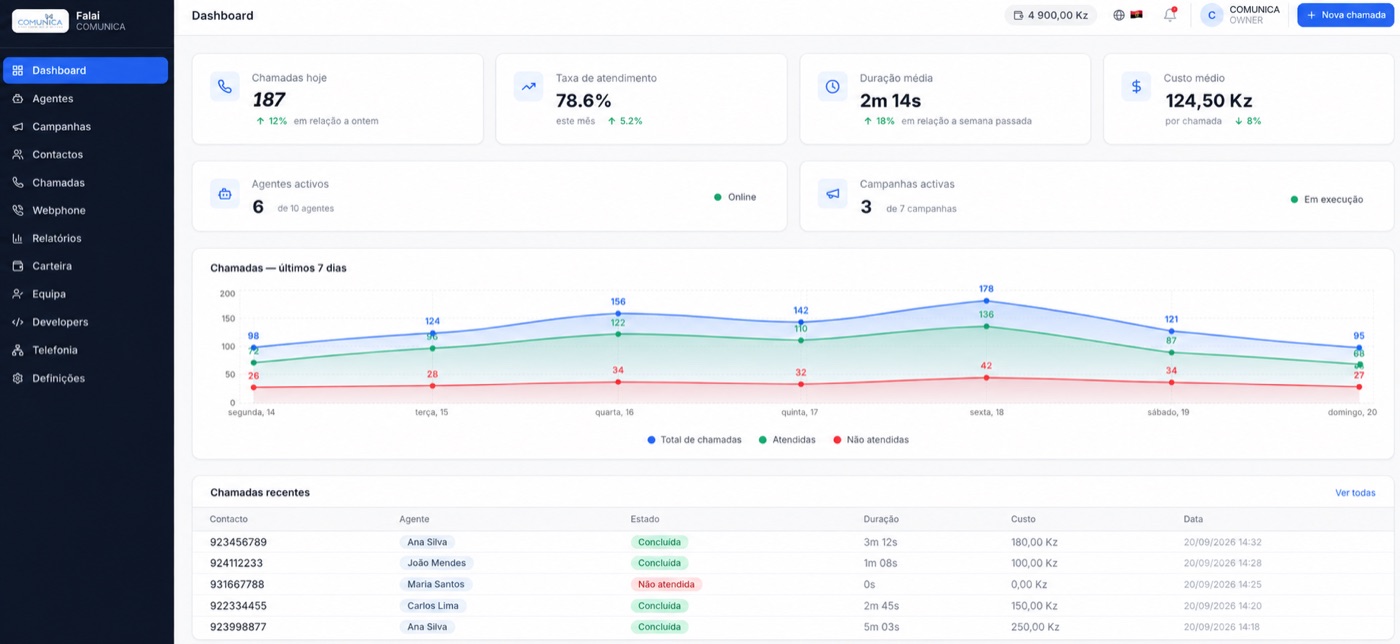Click the Data column header
This screenshot has width=1400, height=644.
pos(1193,519)
